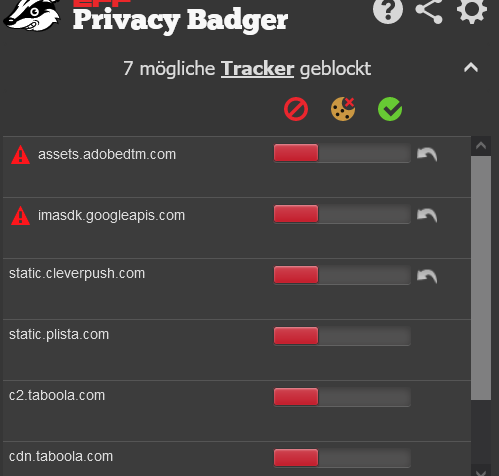Click the Privacy Badger badger logo
Image resolution: width=499 pixels, height=476 pixels.
click(x=33, y=15)
